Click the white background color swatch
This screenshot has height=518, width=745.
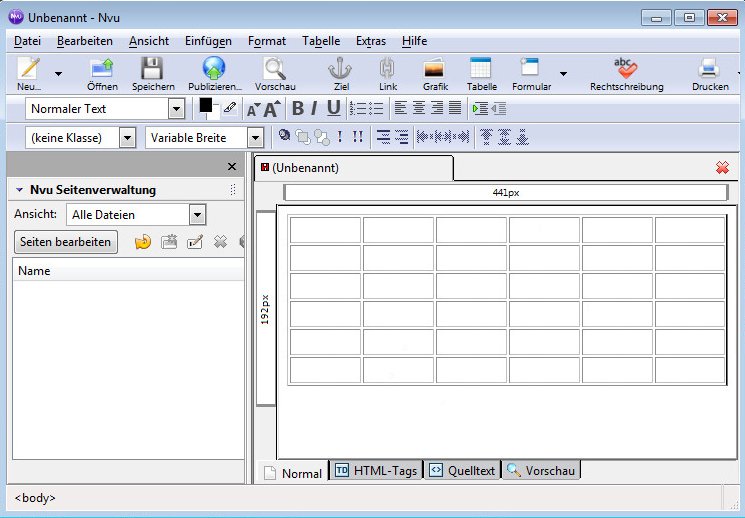click(214, 113)
